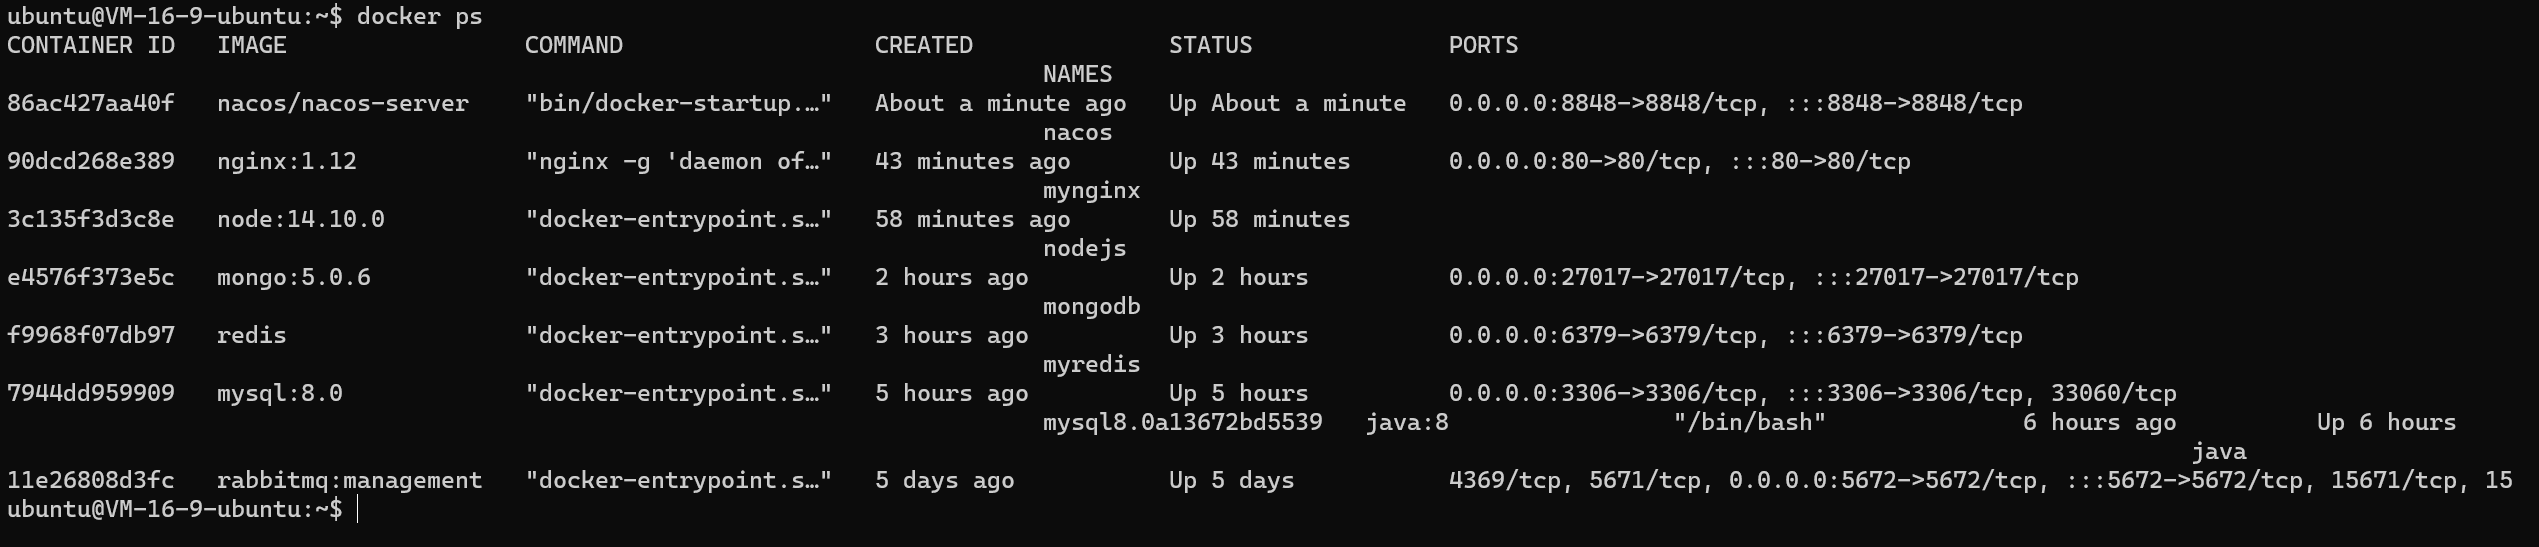This screenshot has height=547, width=2539.
Task: Click the myredis container name
Action: 1091,365
